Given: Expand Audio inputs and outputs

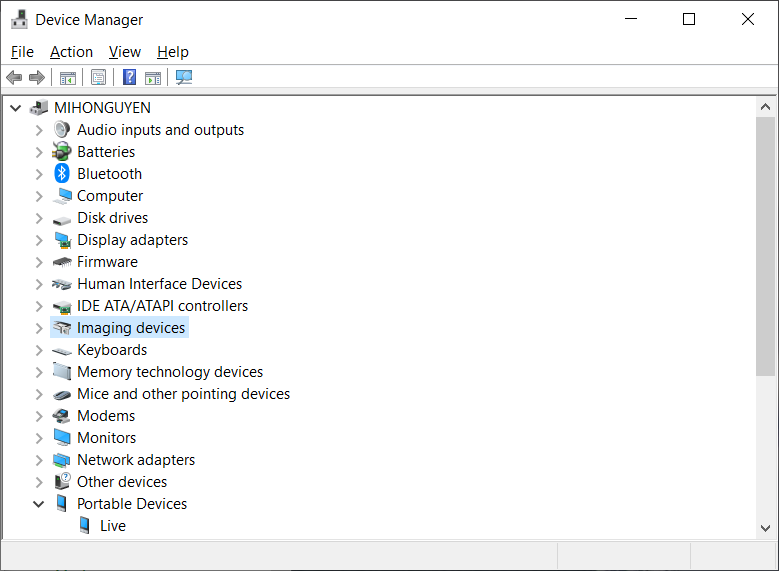Looking at the screenshot, I should pos(39,130).
